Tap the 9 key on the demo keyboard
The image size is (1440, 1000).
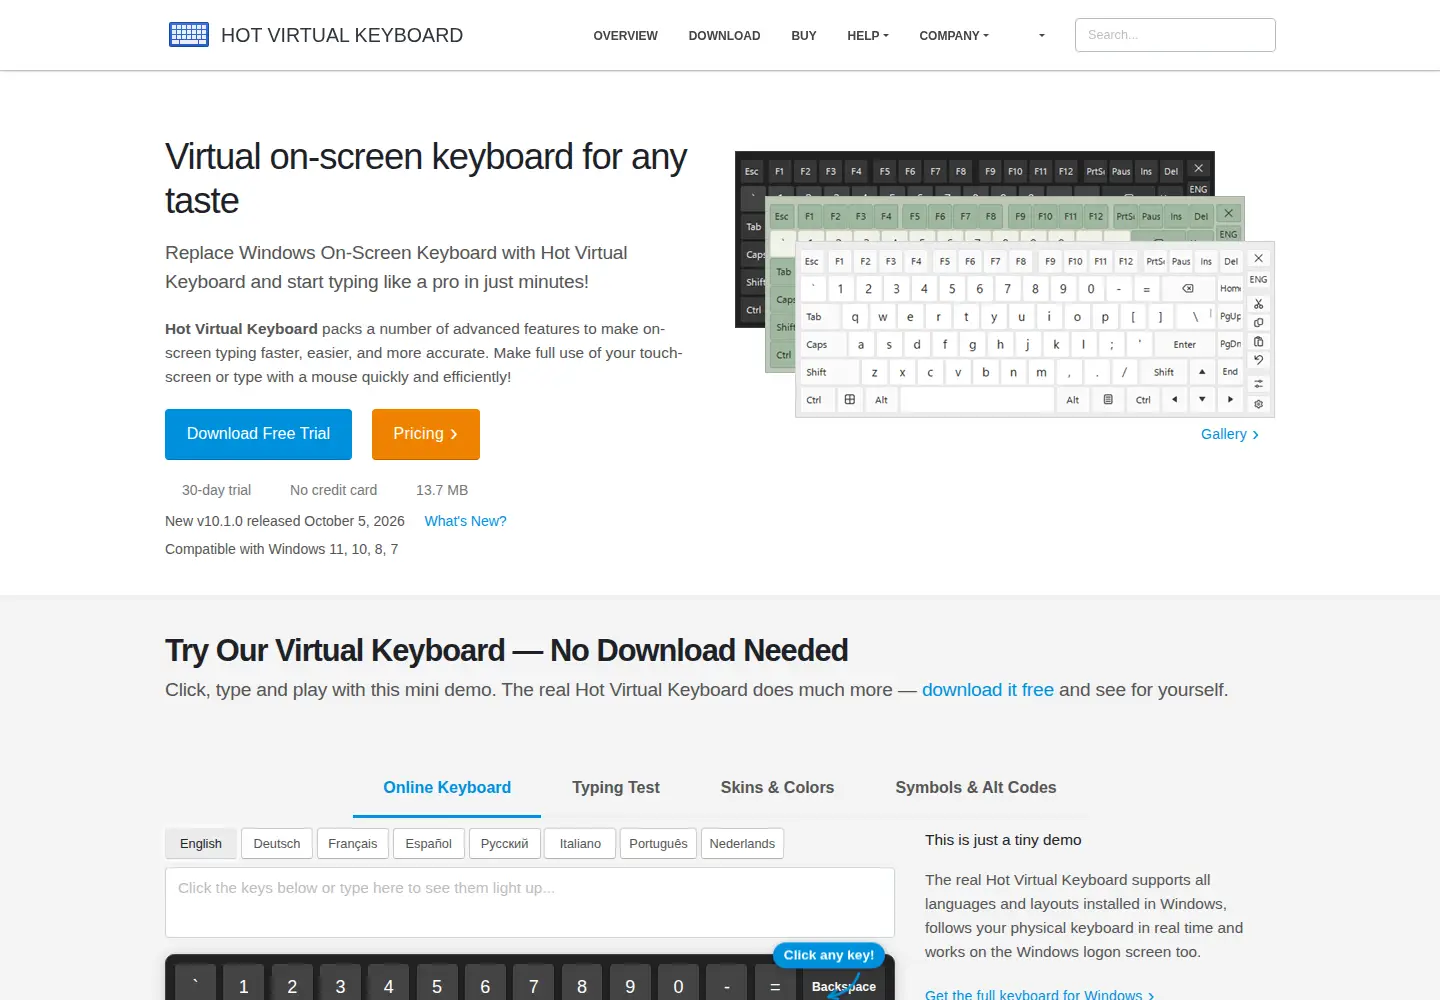click(x=630, y=984)
